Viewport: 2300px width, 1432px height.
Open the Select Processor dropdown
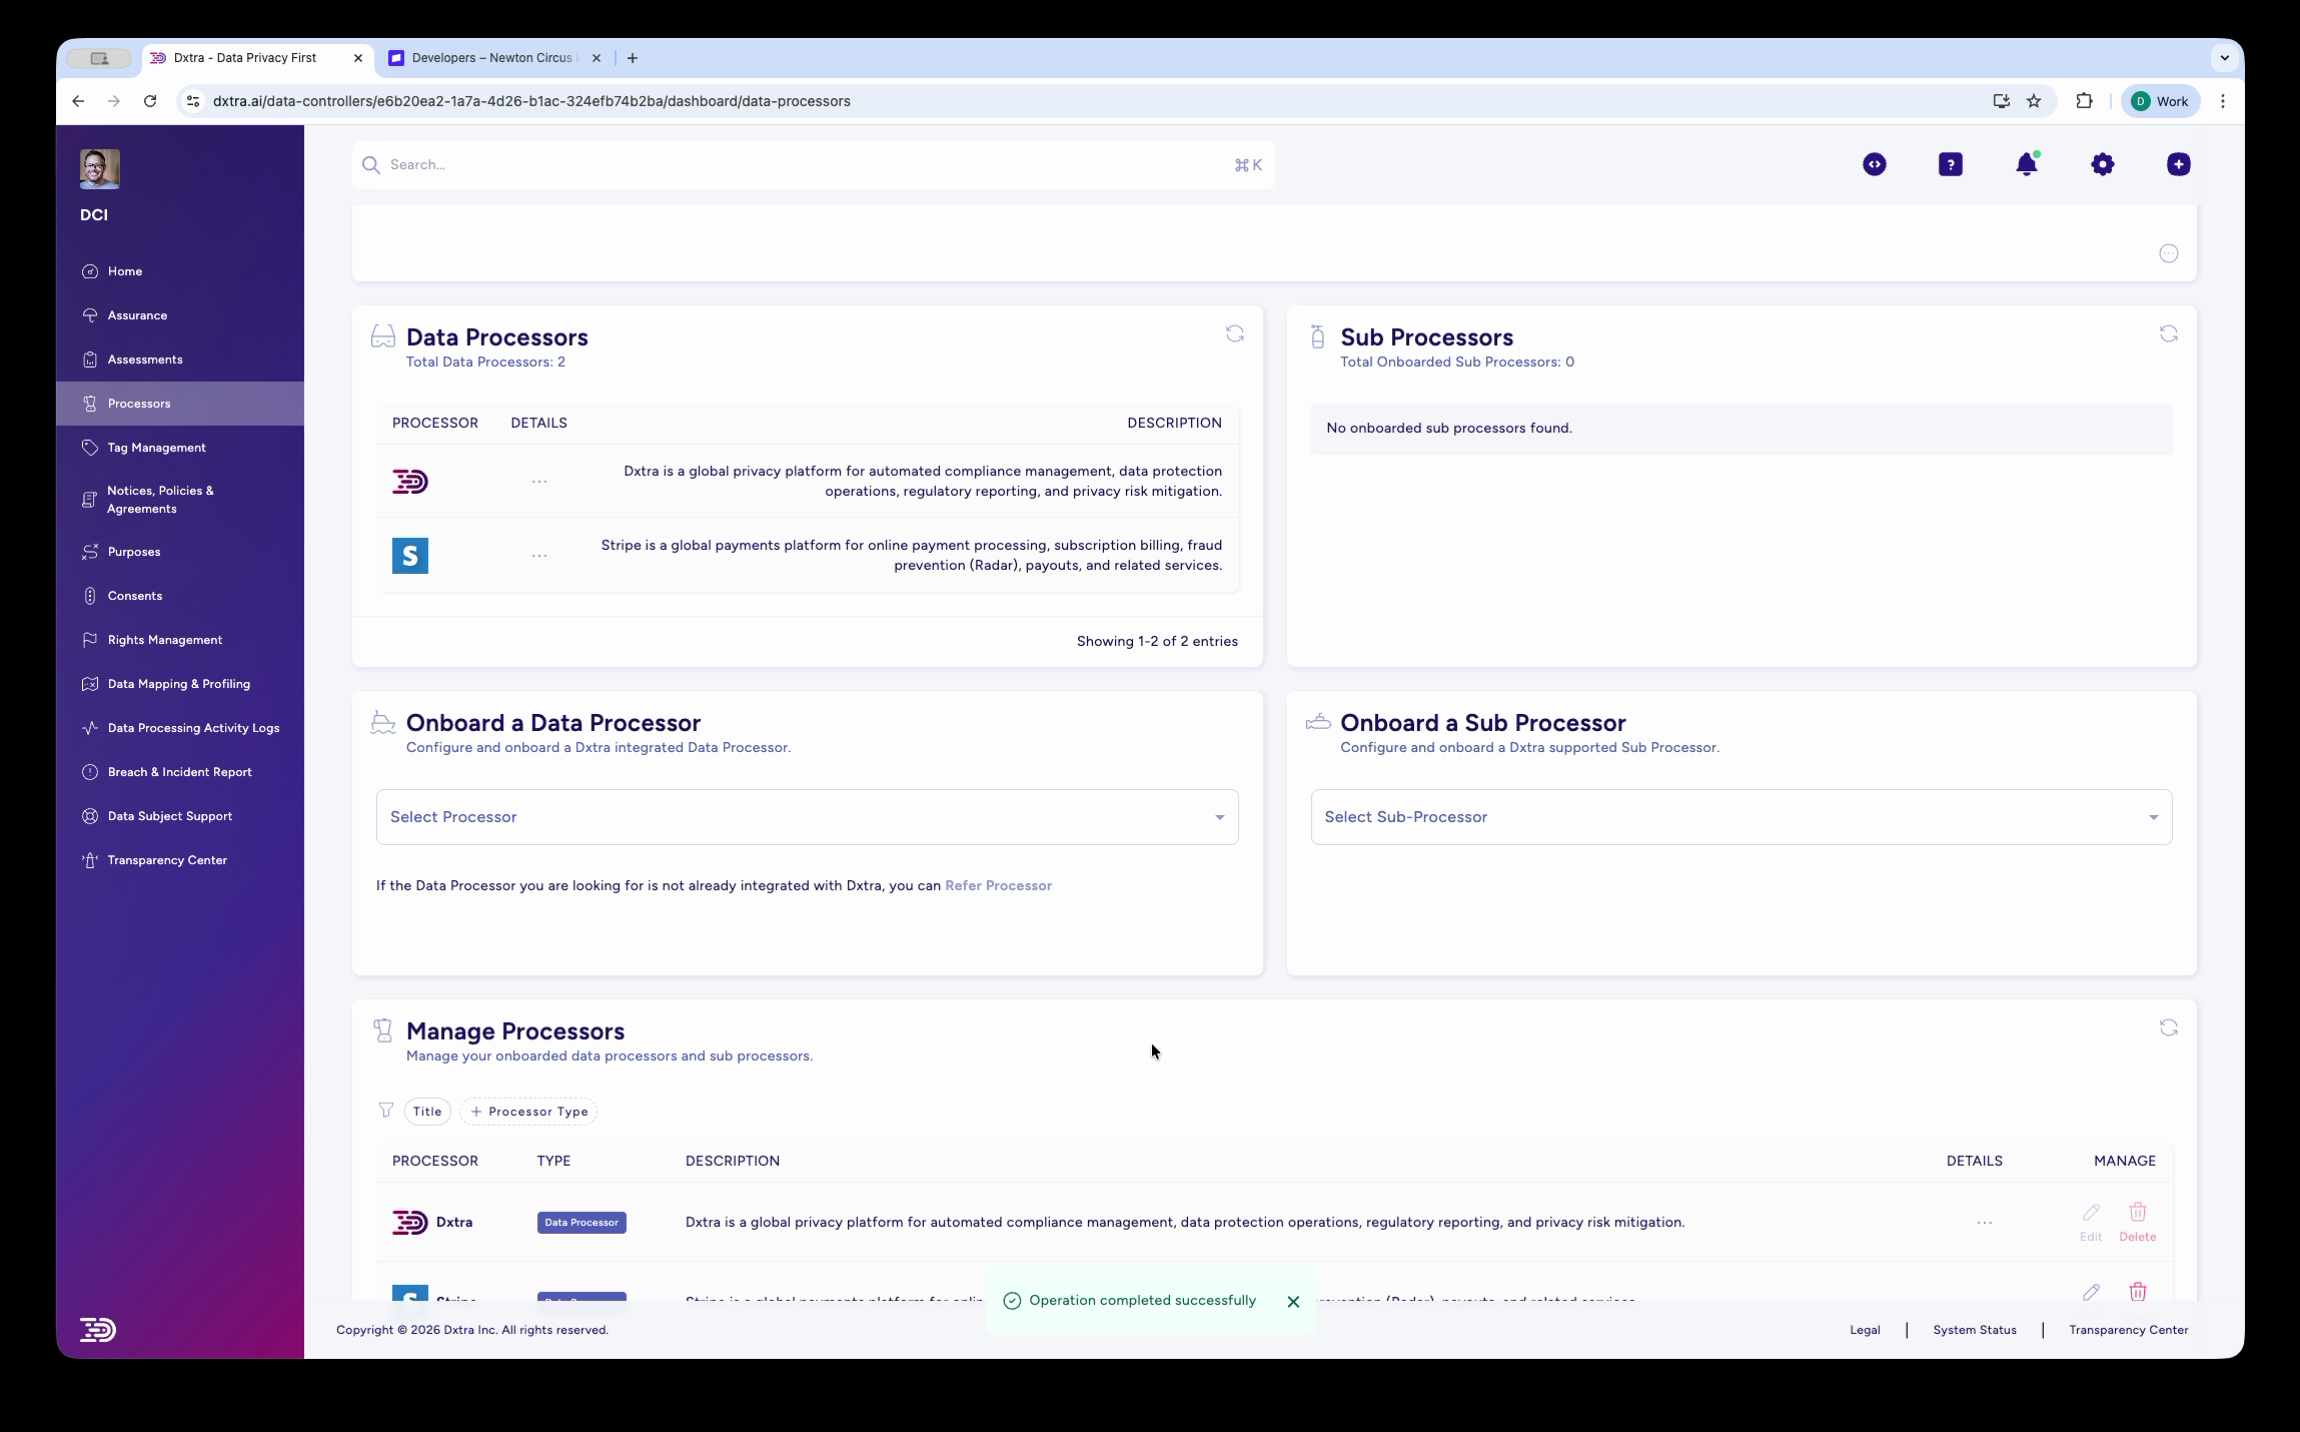coord(806,817)
